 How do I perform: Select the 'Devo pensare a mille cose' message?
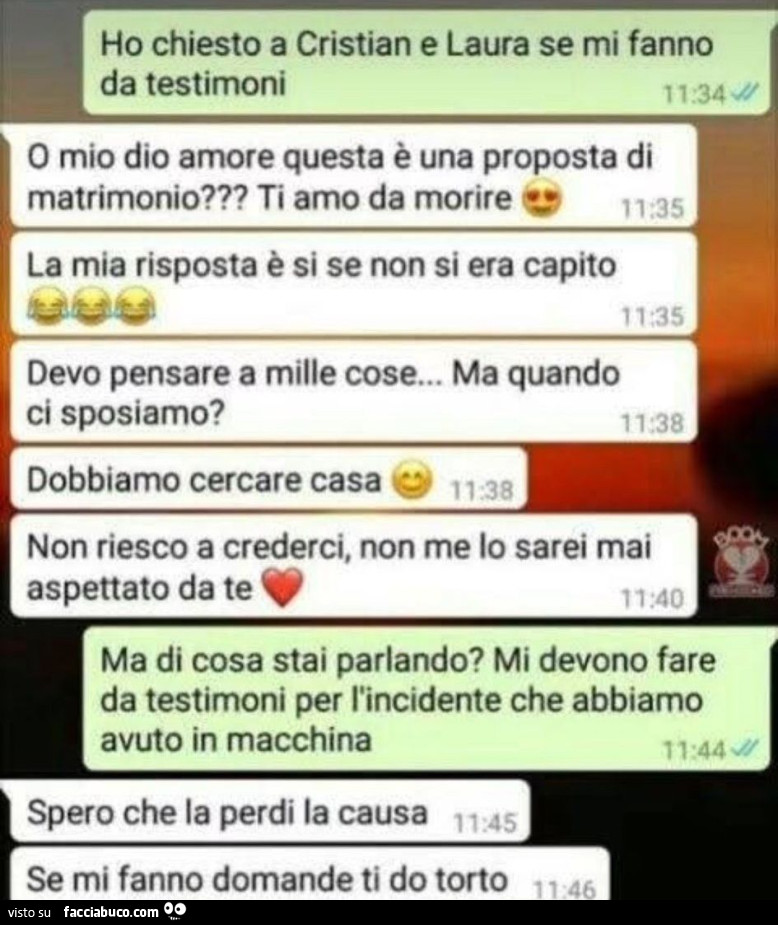pyautogui.click(x=353, y=392)
